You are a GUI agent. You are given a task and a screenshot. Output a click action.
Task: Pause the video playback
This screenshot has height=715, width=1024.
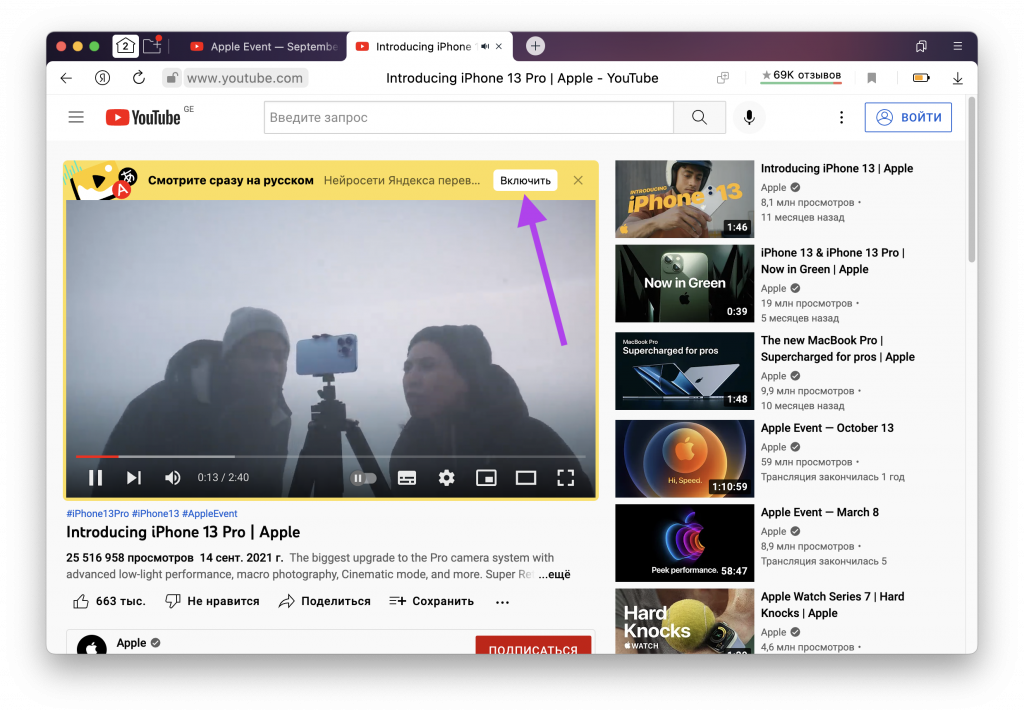(96, 478)
